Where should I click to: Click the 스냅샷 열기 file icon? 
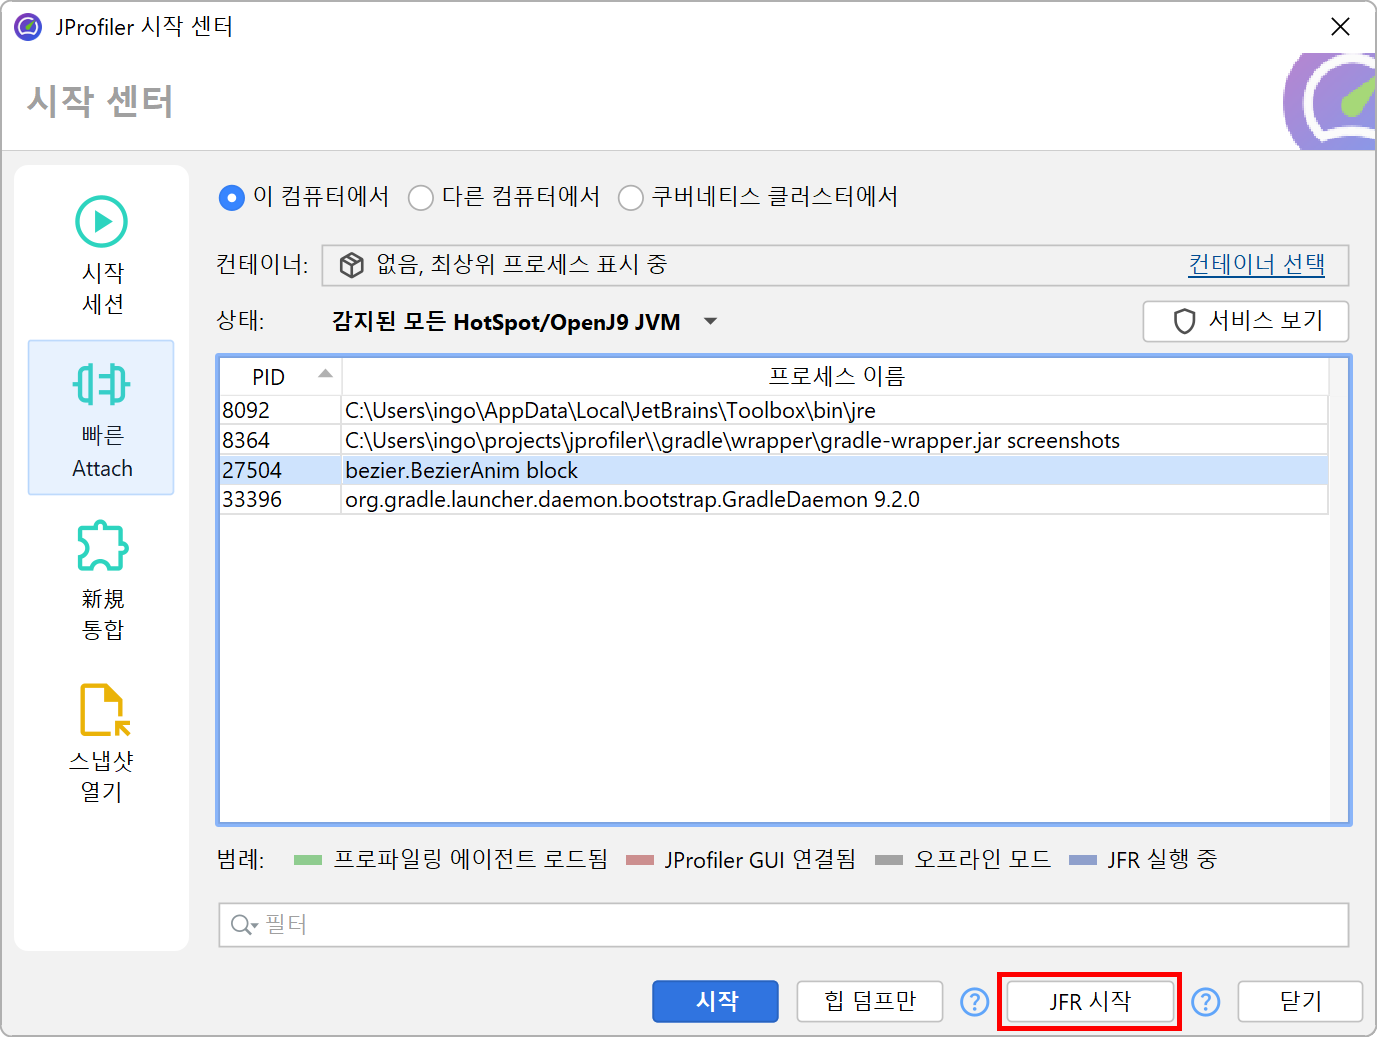(x=103, y=710)
